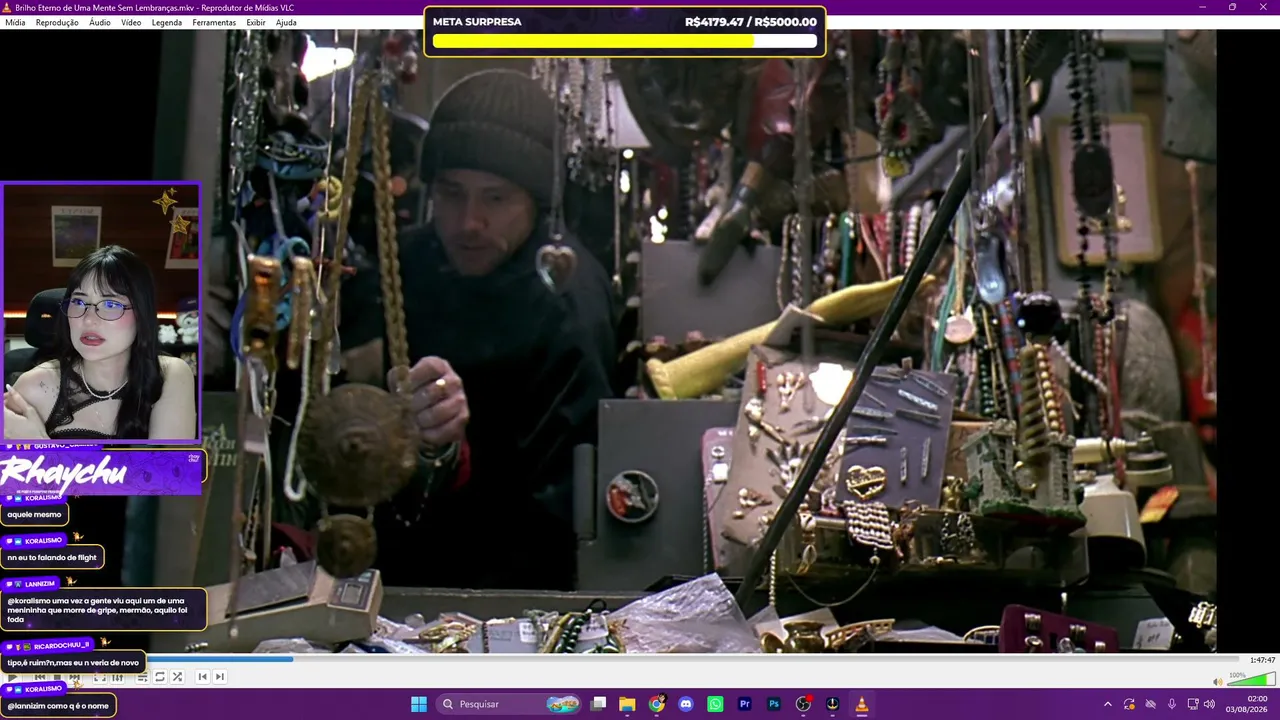This screenshot has height=720, width=1280.
Task: Click the VLC cone icon in the taskbar
Action: [x=862, y=704]
